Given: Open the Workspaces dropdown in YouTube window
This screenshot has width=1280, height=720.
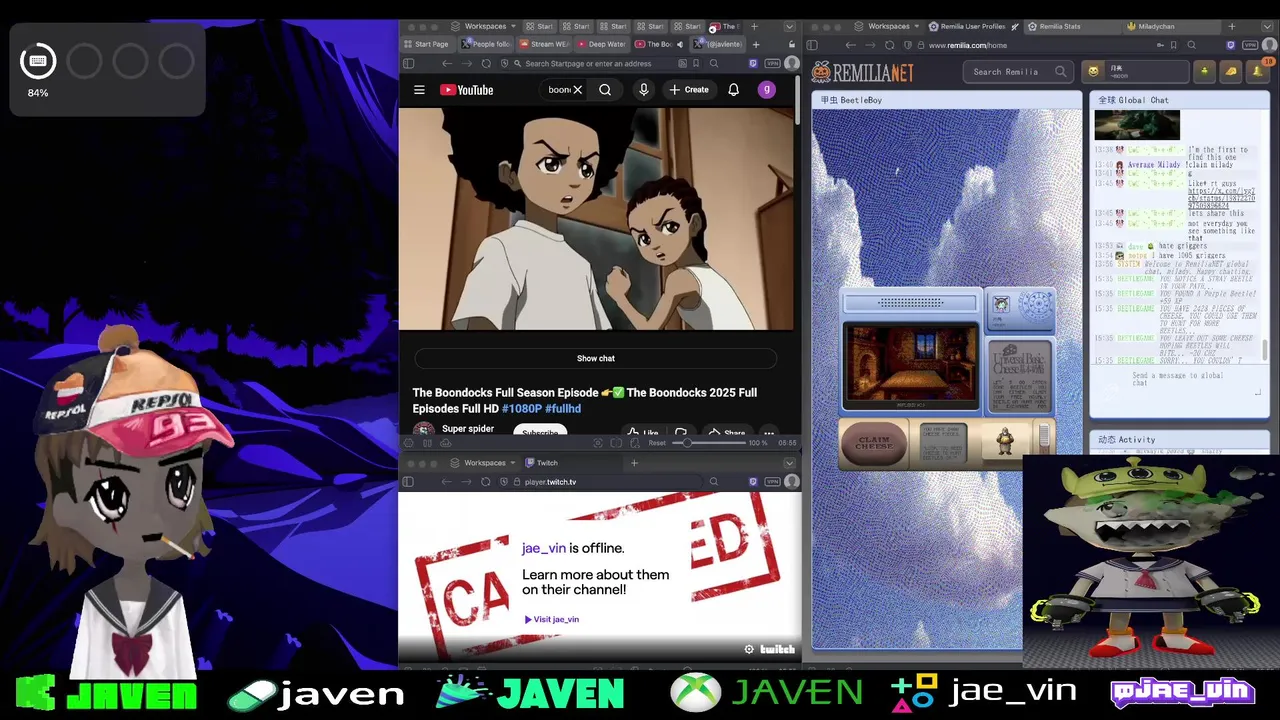Looking at the screenshot, I should pos(483,26).
